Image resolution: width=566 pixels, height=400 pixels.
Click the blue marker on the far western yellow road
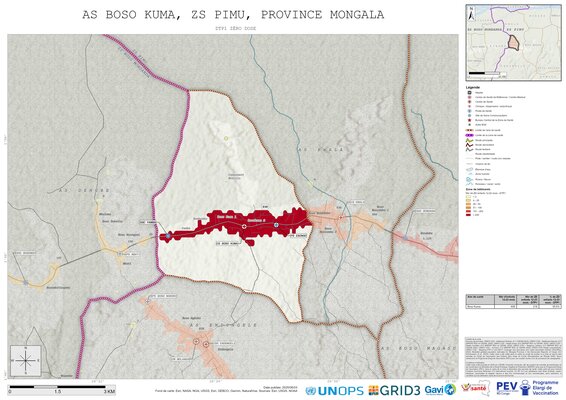[x=26, y=283]
